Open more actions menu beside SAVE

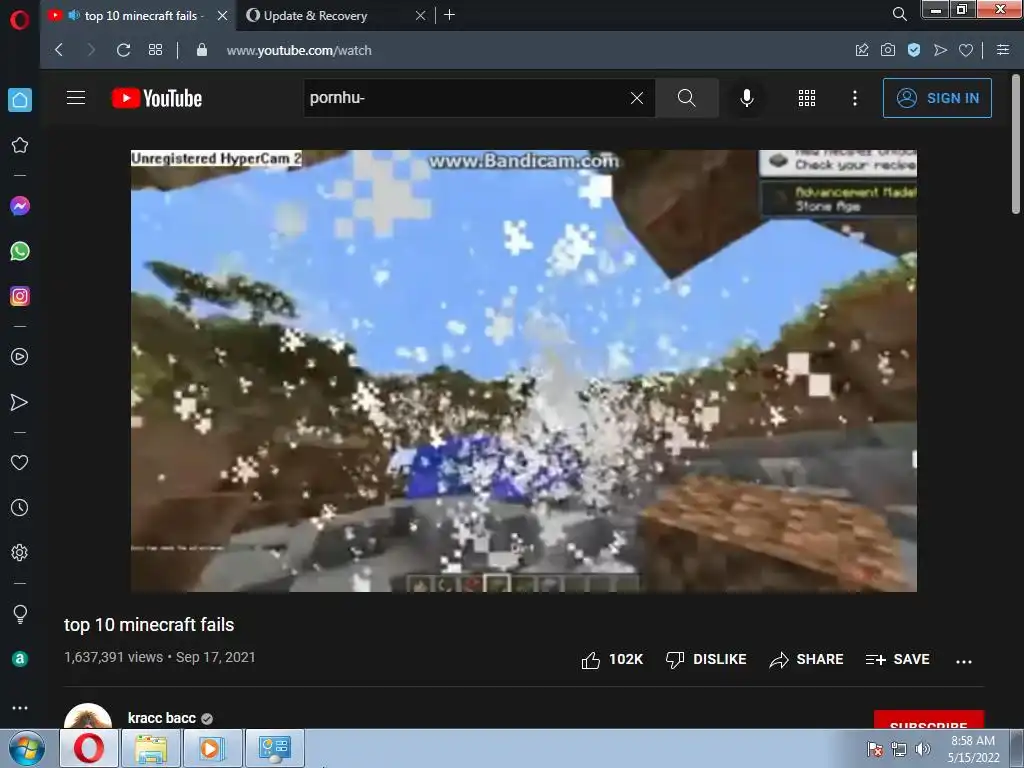point(964,661)
